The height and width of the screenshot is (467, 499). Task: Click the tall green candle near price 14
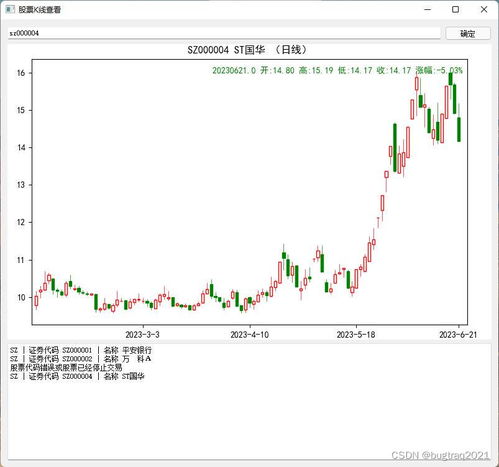tap(395, 148)
